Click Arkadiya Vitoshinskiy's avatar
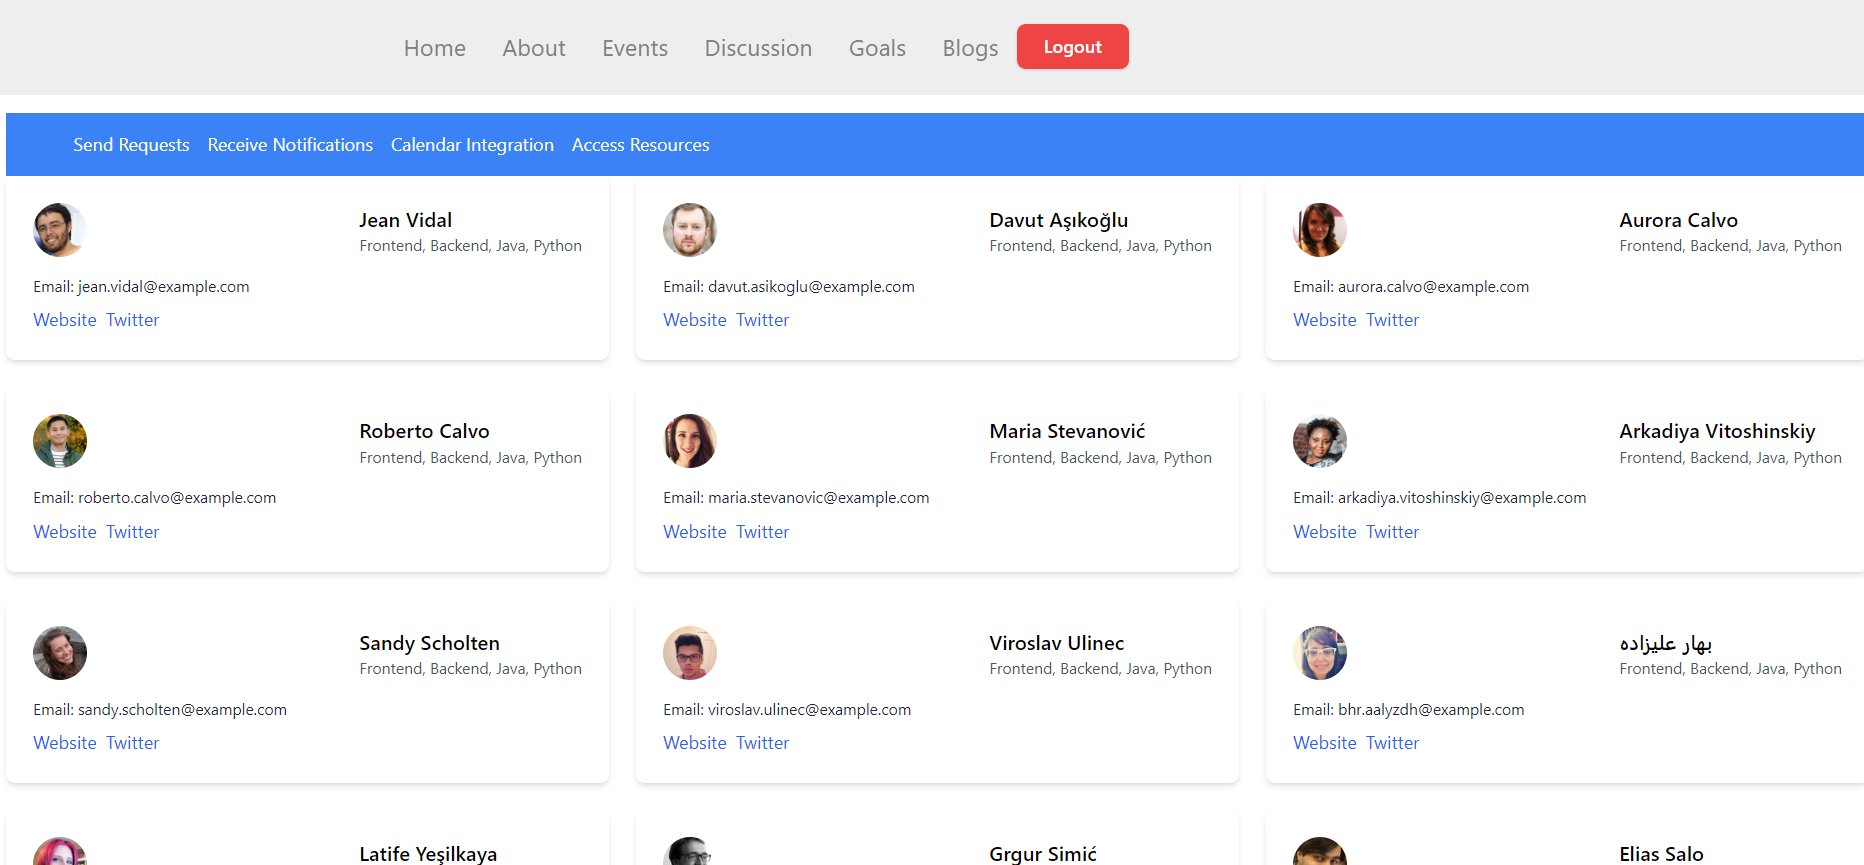This screenshot has height=865, width=1864. (x=1320, y=441)
